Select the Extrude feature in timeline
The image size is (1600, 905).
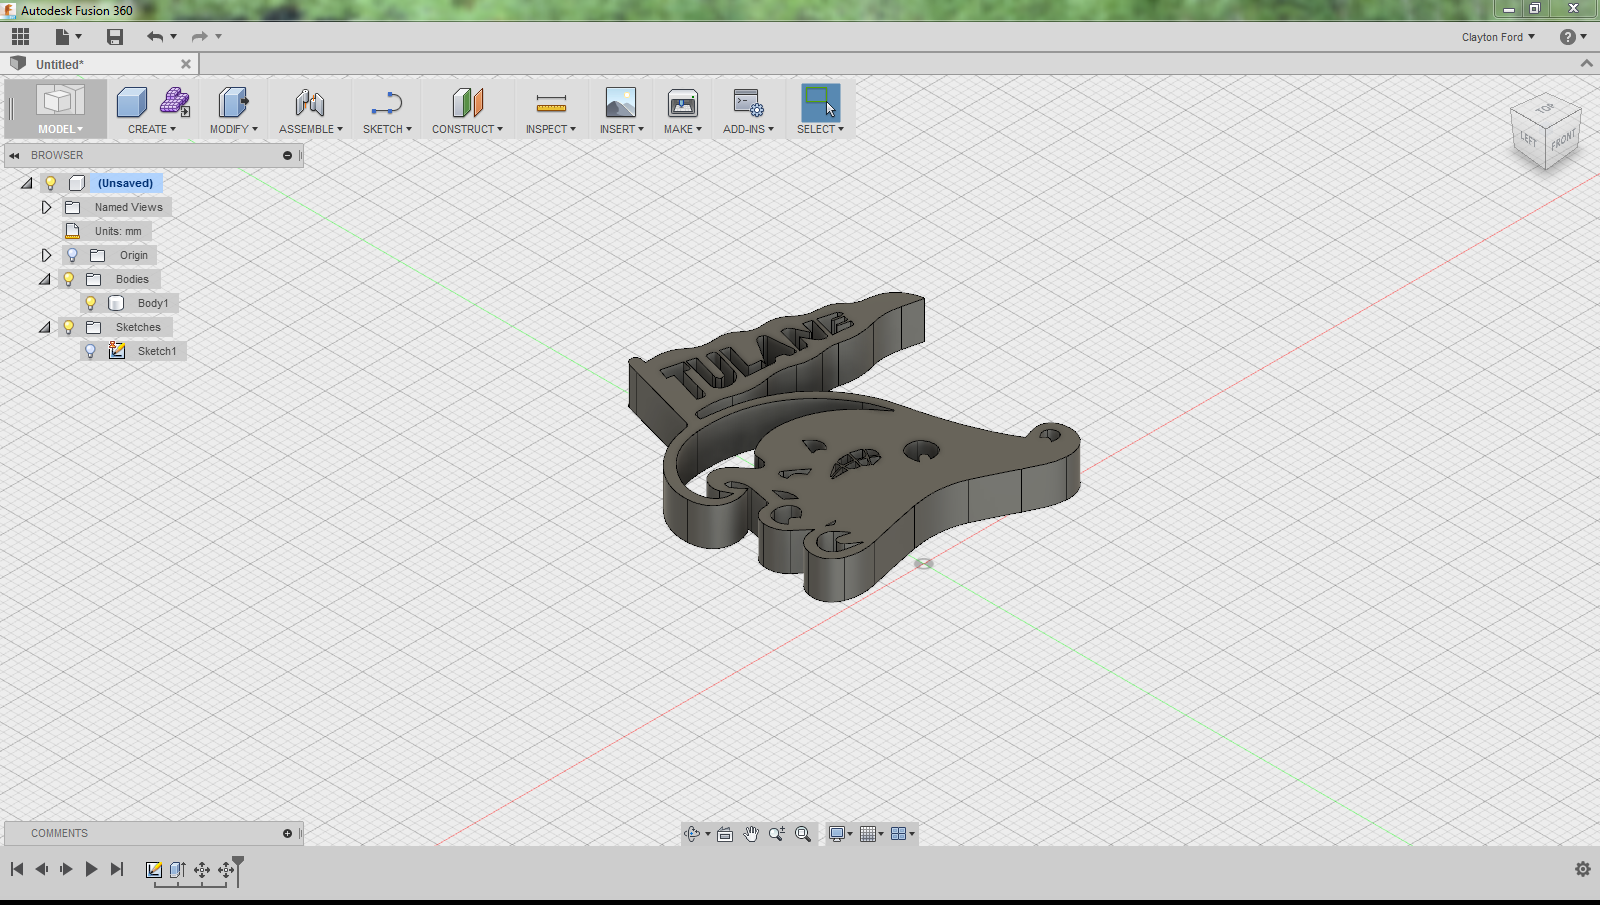178,870
